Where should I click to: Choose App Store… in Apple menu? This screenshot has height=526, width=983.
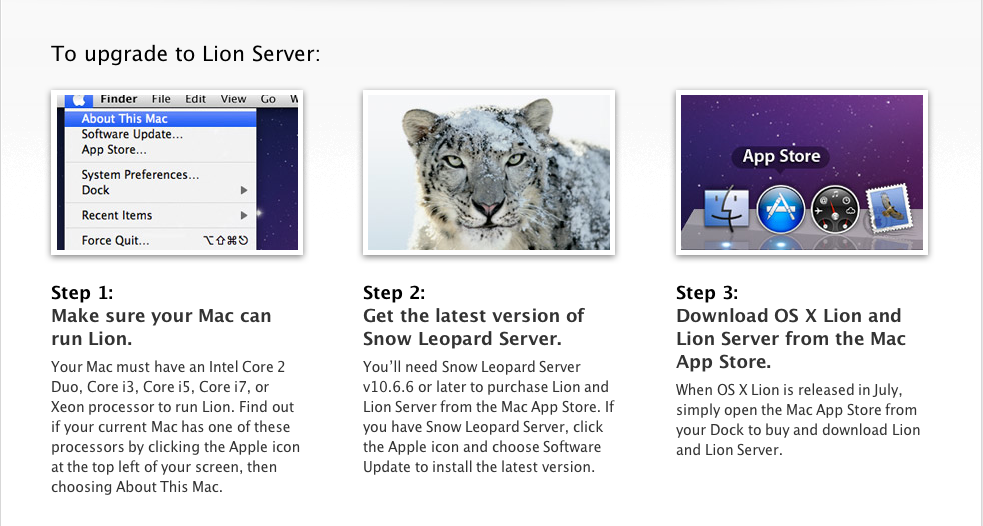tap(113, 150)
